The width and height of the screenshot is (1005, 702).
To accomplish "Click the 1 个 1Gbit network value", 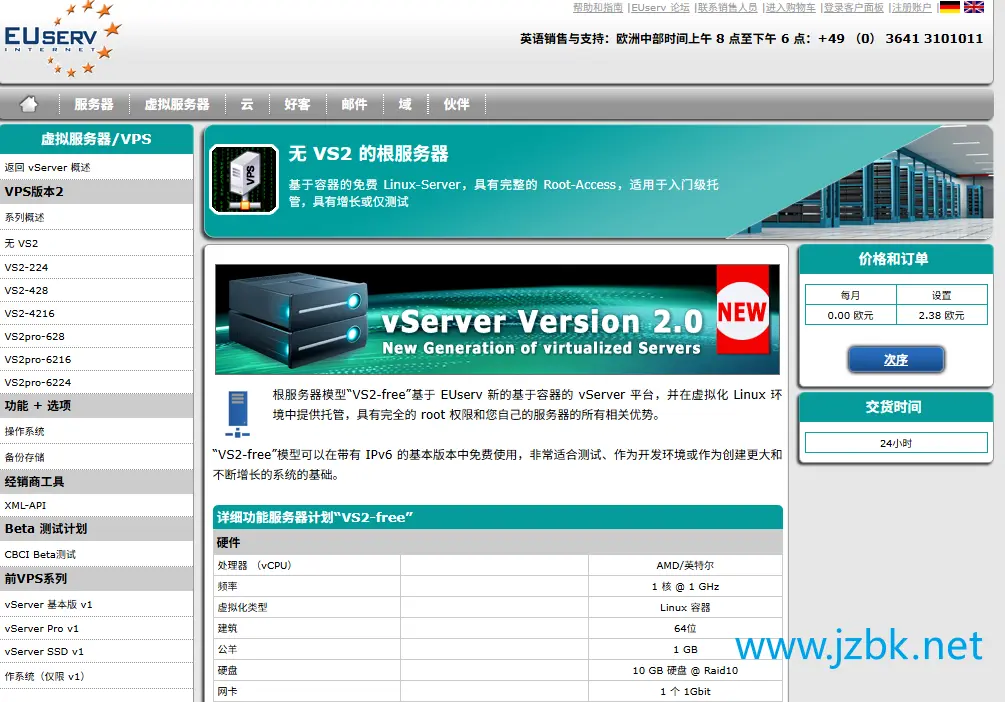I will click(685, 692).
